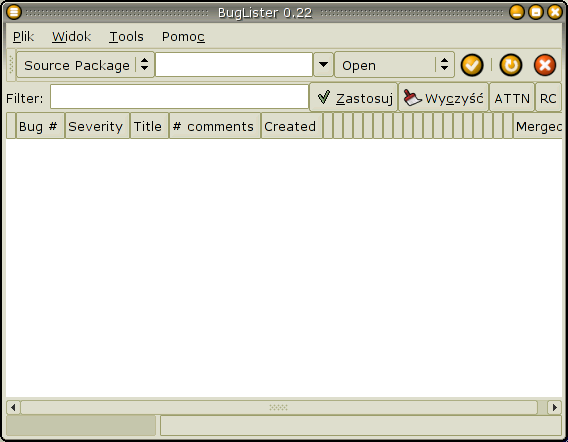Click into the Filter text field
568x442 pixels.
coord(179,96)
